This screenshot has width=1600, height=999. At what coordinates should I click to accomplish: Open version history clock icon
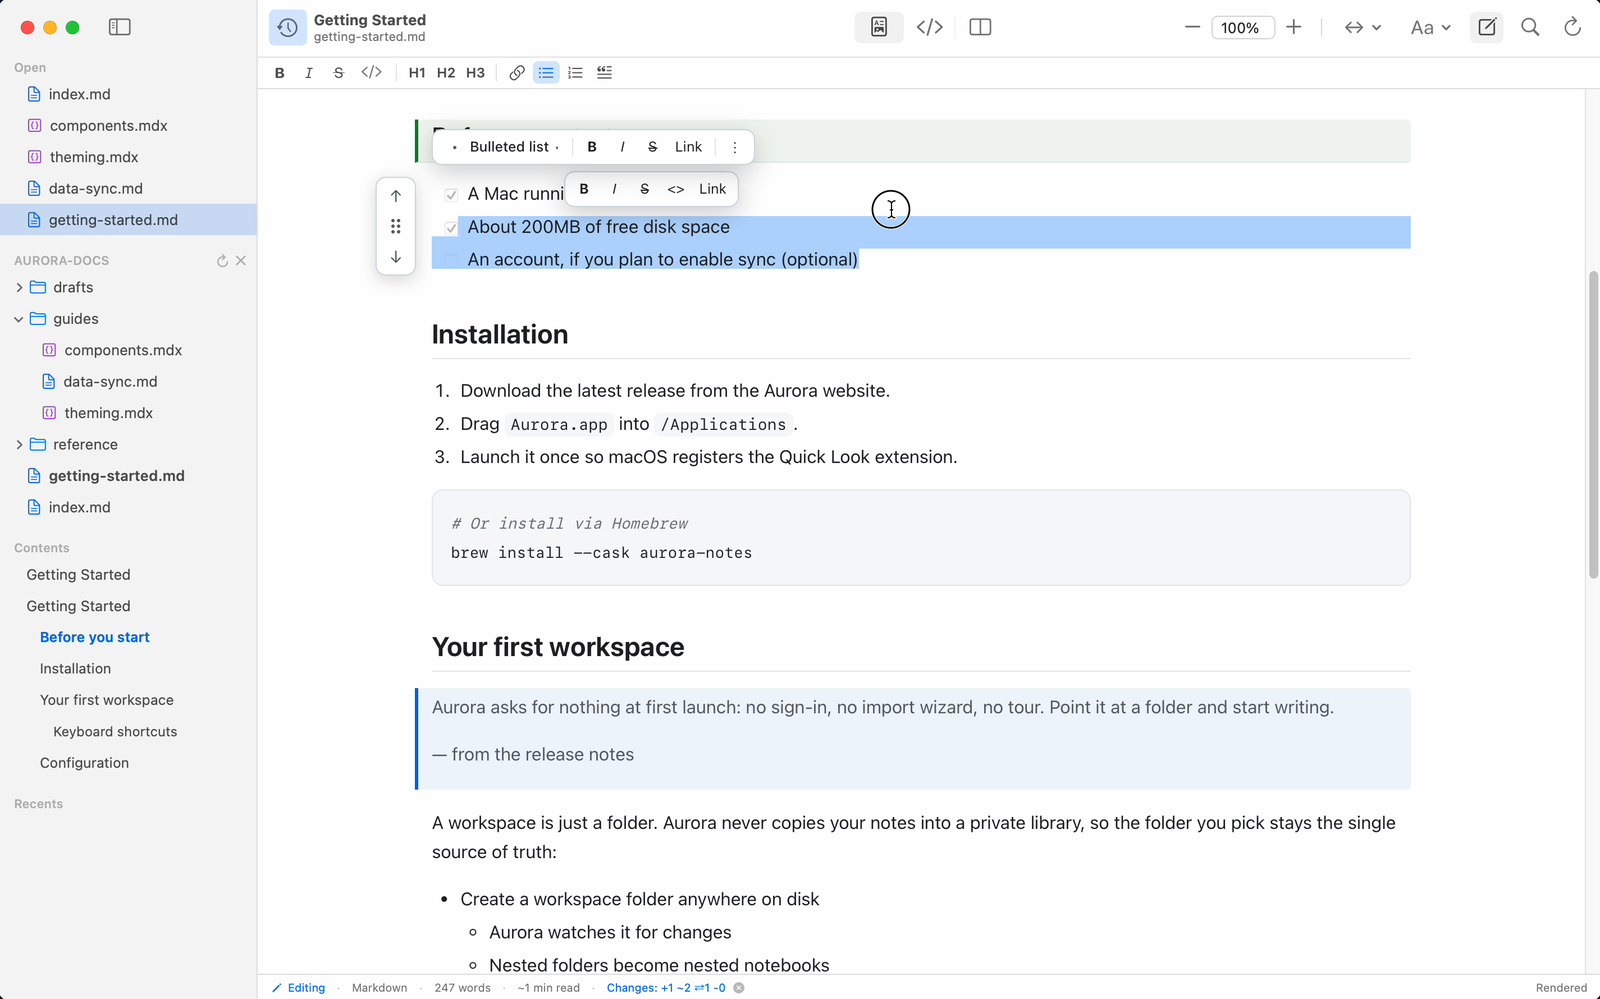288,28
